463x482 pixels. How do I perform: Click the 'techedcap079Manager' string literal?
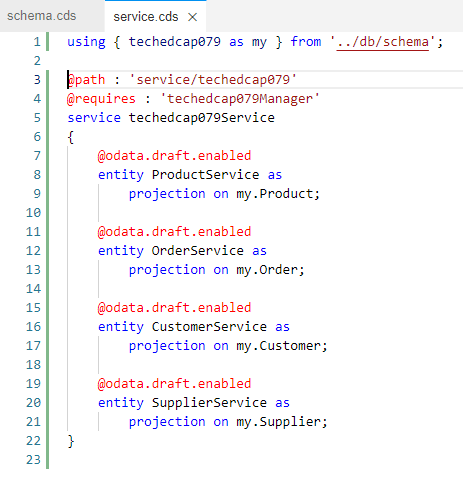240,99
